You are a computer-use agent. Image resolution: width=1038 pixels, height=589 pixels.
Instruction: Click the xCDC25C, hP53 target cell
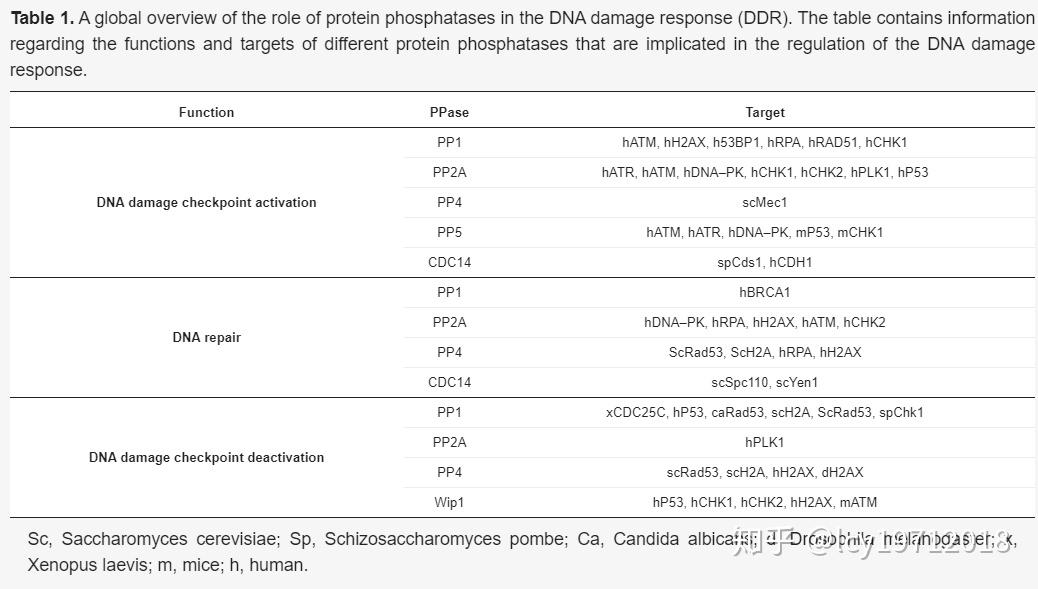coord(765,412)
